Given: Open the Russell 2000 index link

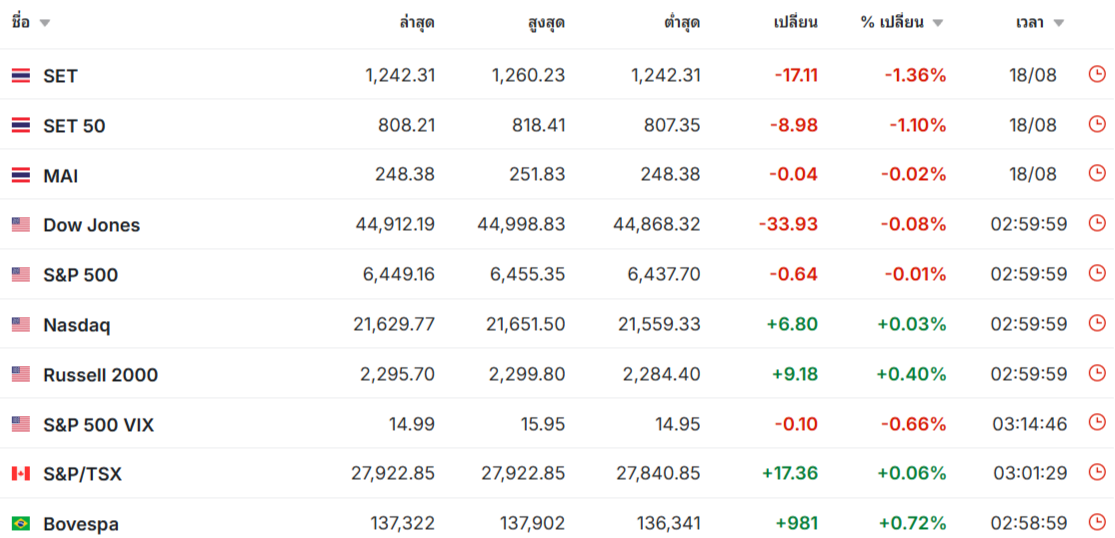Looking at the screenshot, I should coord(100,375).
